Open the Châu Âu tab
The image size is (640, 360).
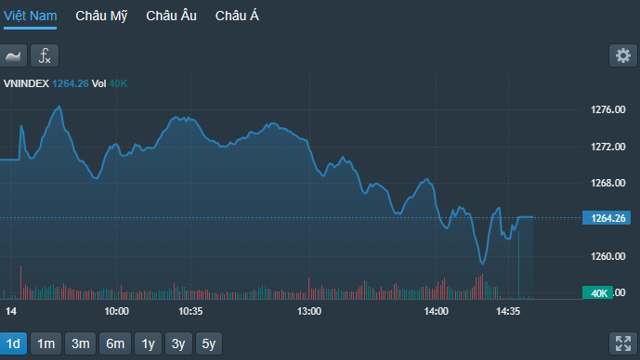coord(171,16)
